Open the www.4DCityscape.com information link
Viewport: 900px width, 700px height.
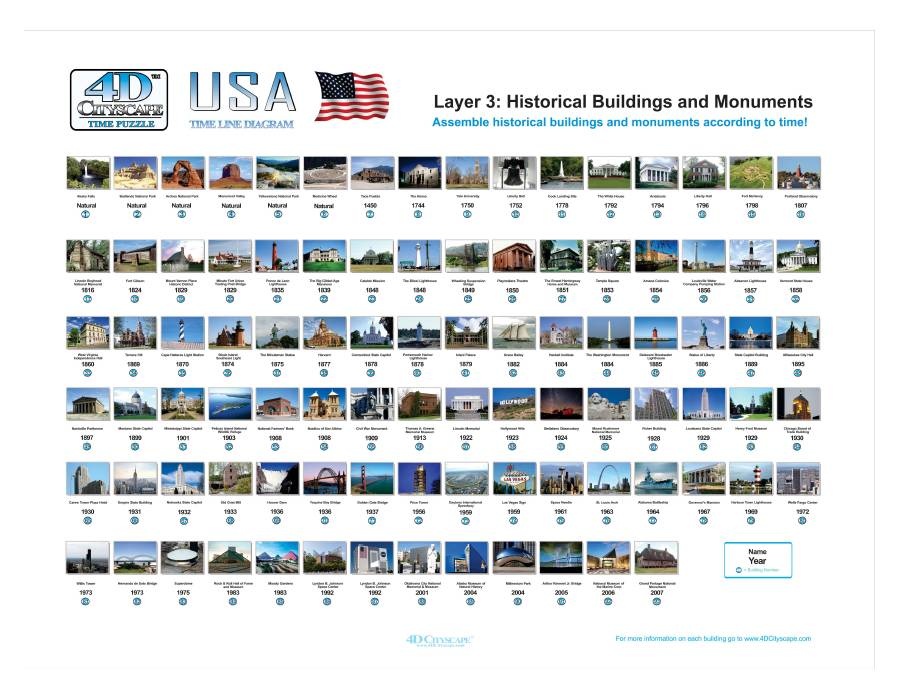coord(713,639)
